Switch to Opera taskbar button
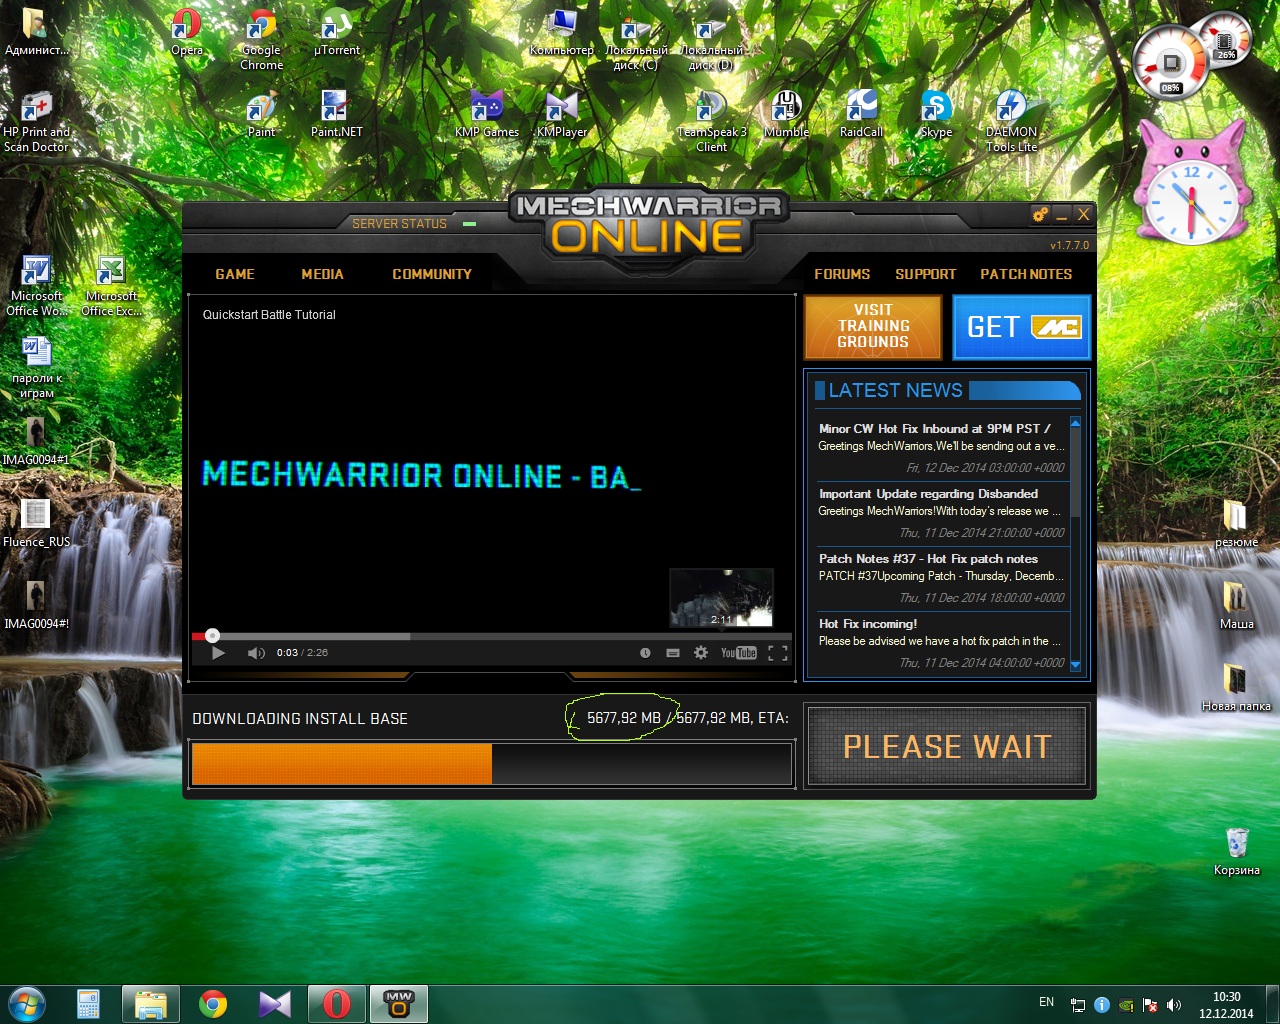This screenshot has width=1280, height=1024. tap(336, 1004)
